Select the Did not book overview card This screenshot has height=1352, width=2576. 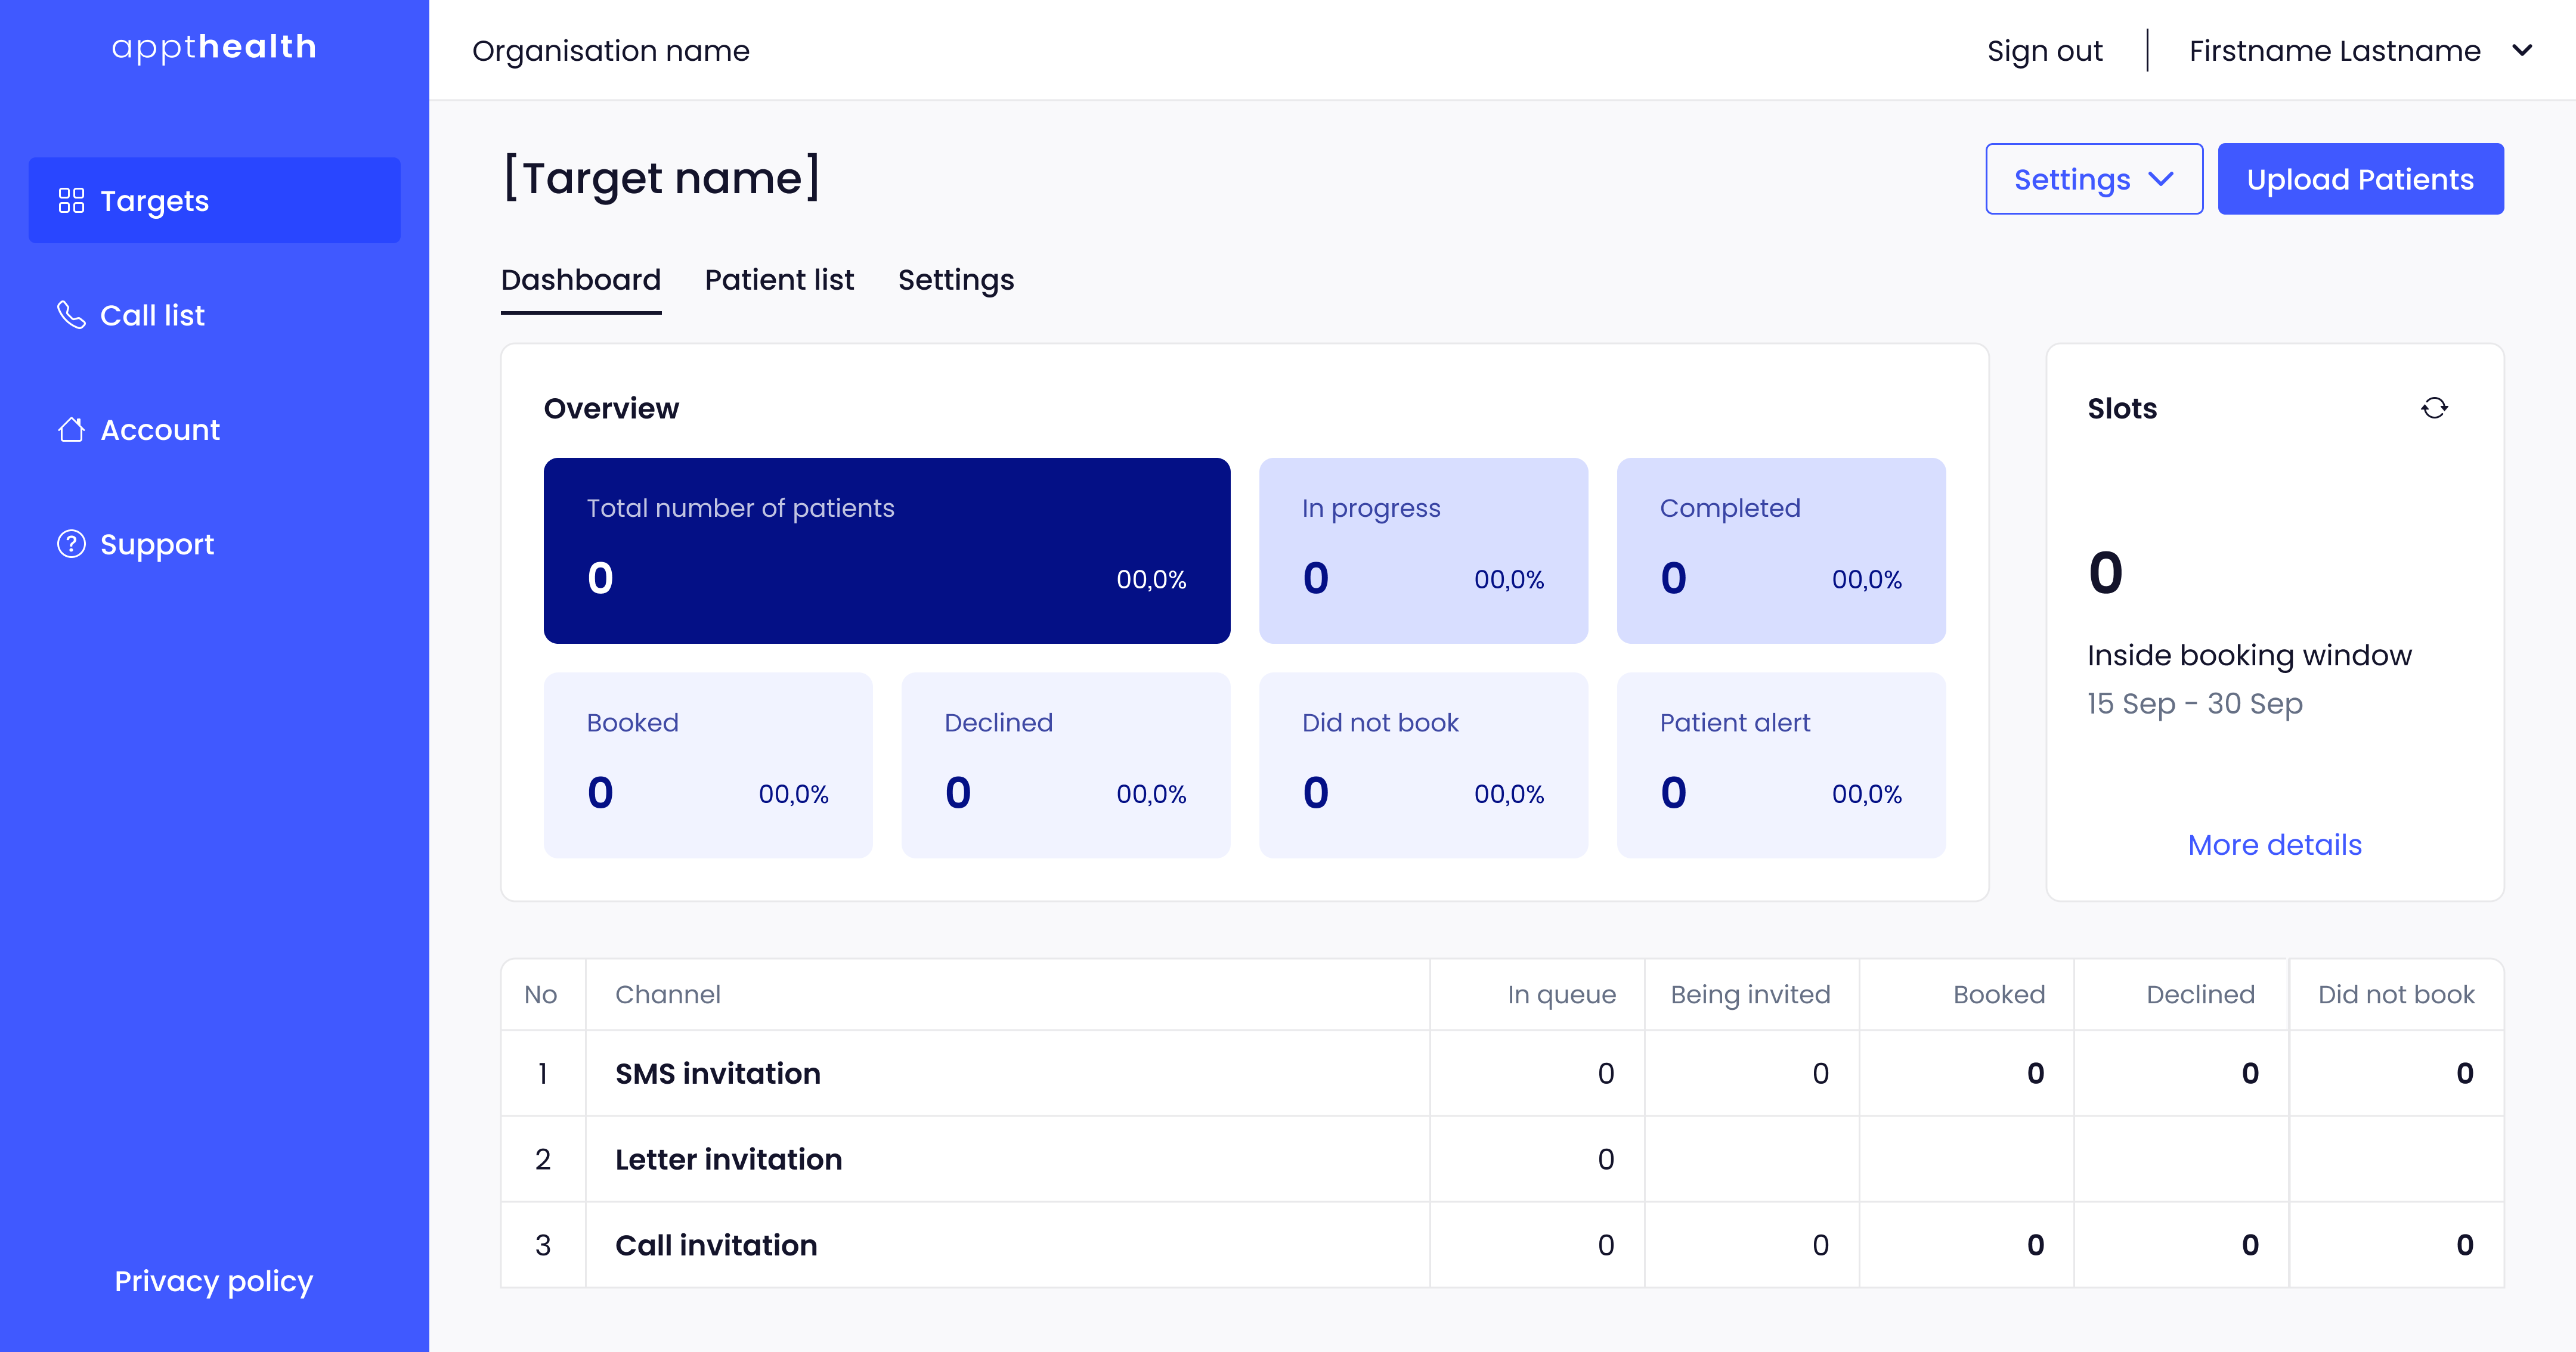coord(1423,765)
